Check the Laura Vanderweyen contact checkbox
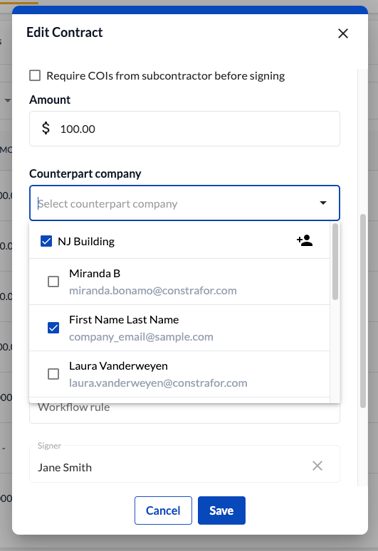 (x=53, y=374)
